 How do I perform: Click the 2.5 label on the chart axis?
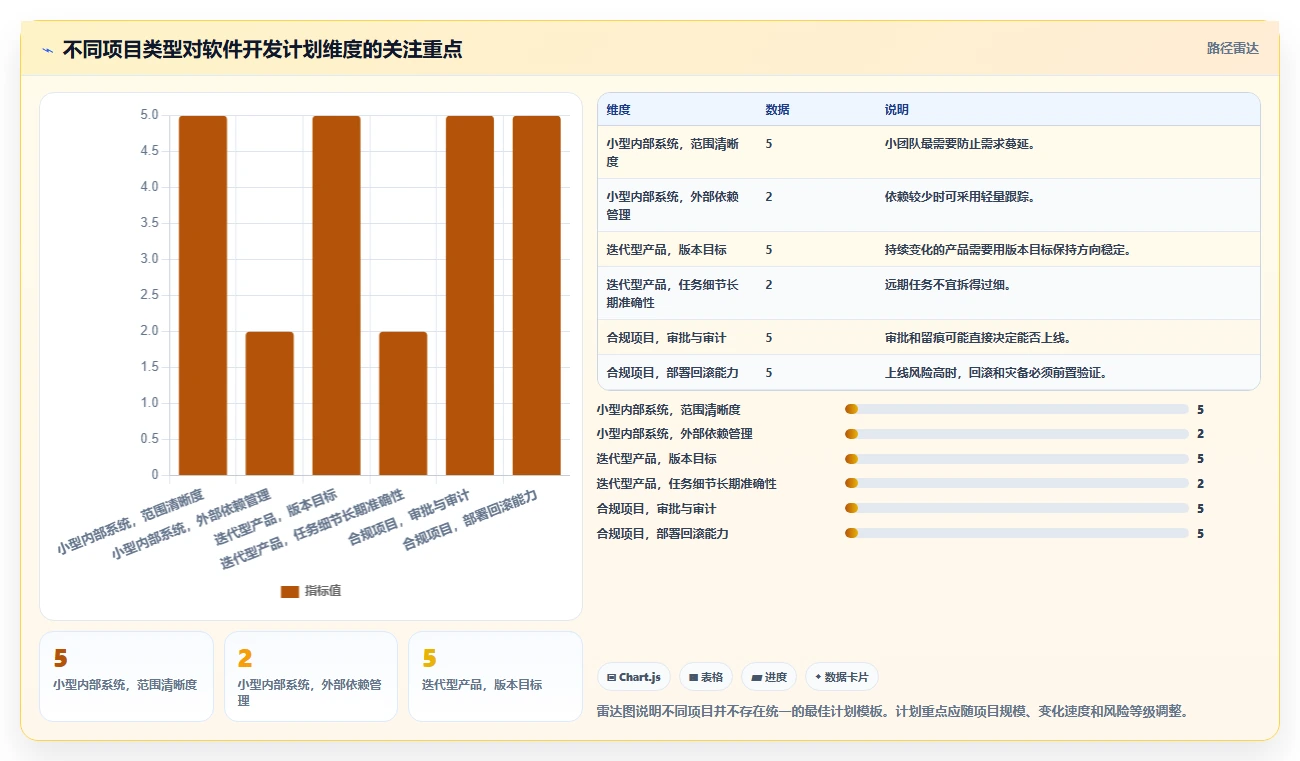pos(149,295)
